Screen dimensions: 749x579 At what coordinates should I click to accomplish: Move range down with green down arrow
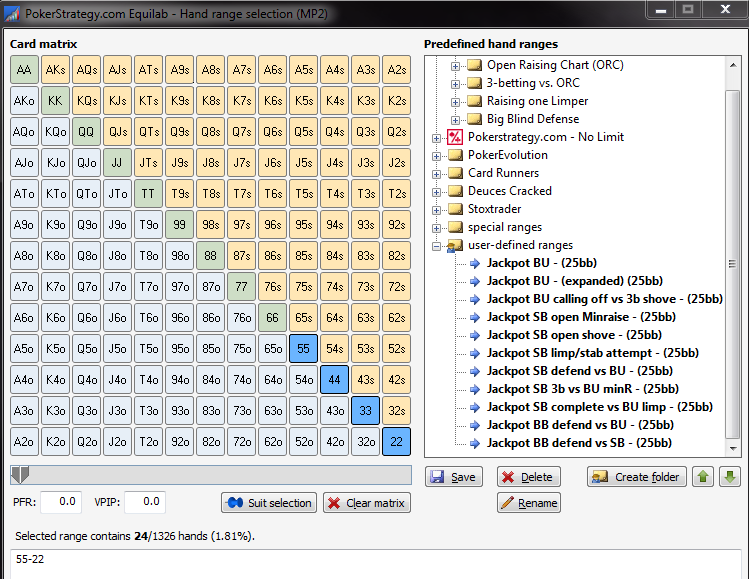730,477
